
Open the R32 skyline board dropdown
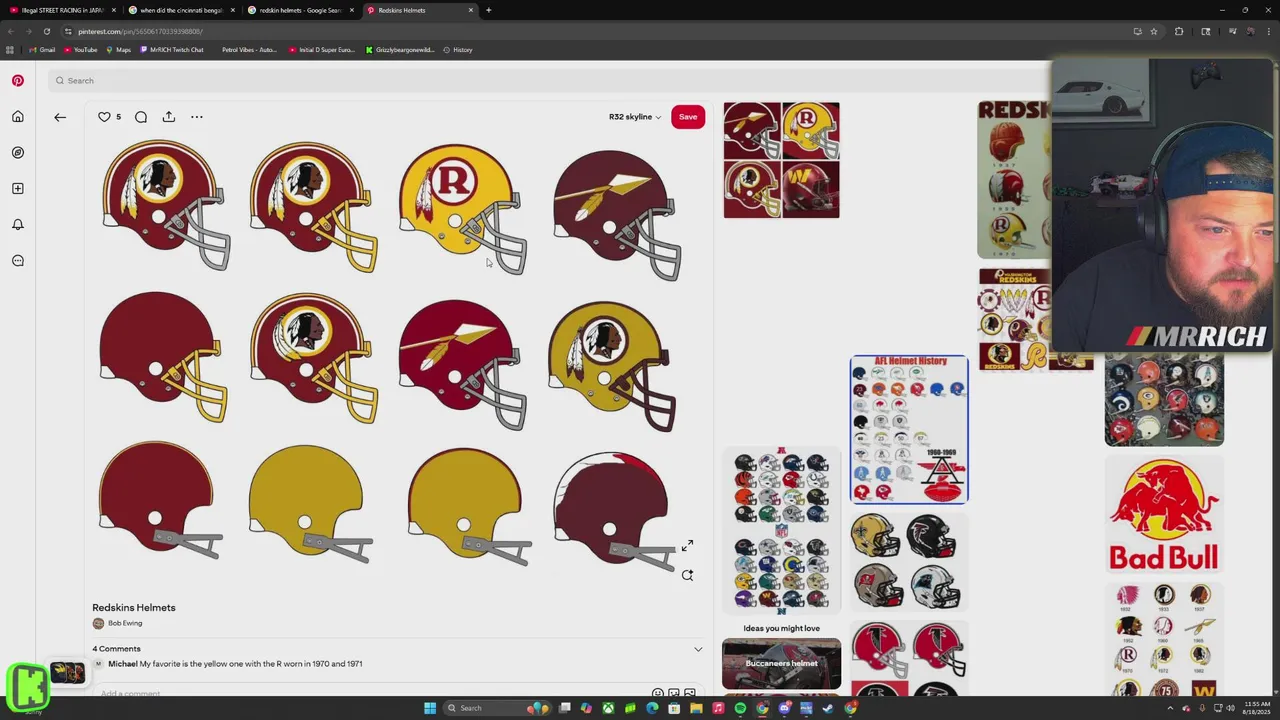(x=635, y=117)
